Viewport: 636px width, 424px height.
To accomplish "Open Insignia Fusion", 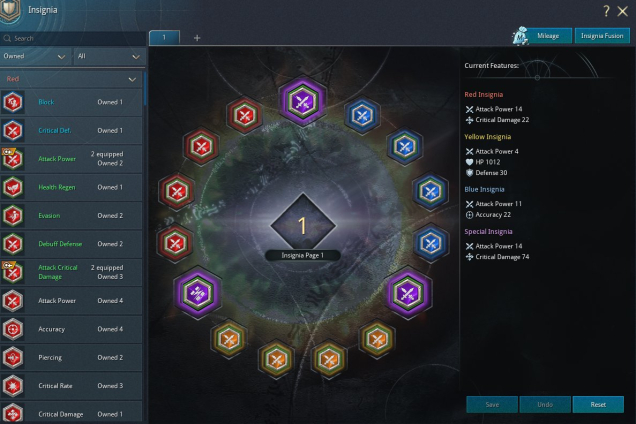I will pos(602,36).
